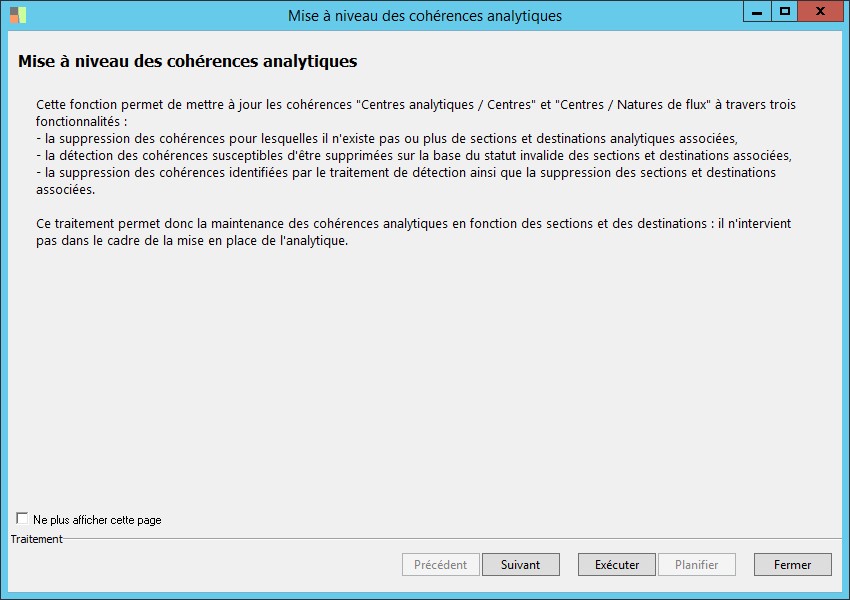Enable the "Ne plus afficher cette page" checkbox

coord(22,519)
